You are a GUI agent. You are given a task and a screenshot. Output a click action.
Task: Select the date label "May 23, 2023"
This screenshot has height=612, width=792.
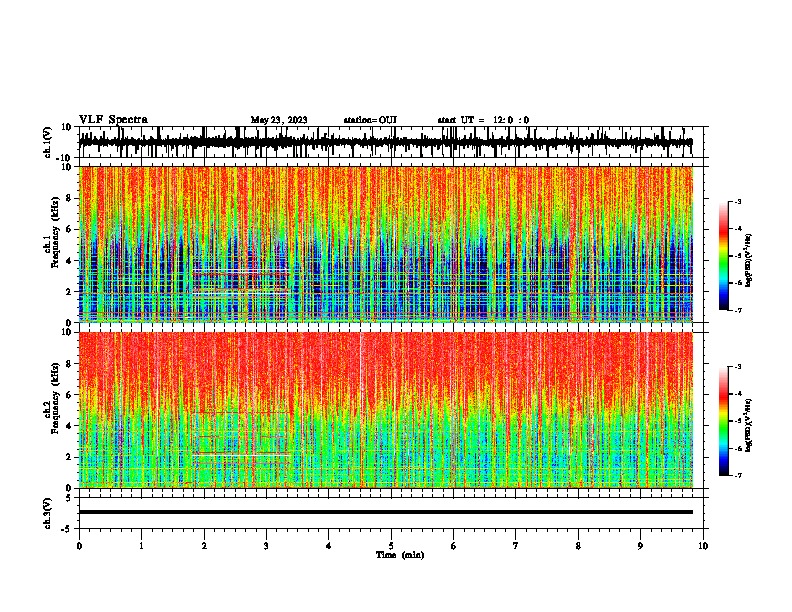click(279, 120)
